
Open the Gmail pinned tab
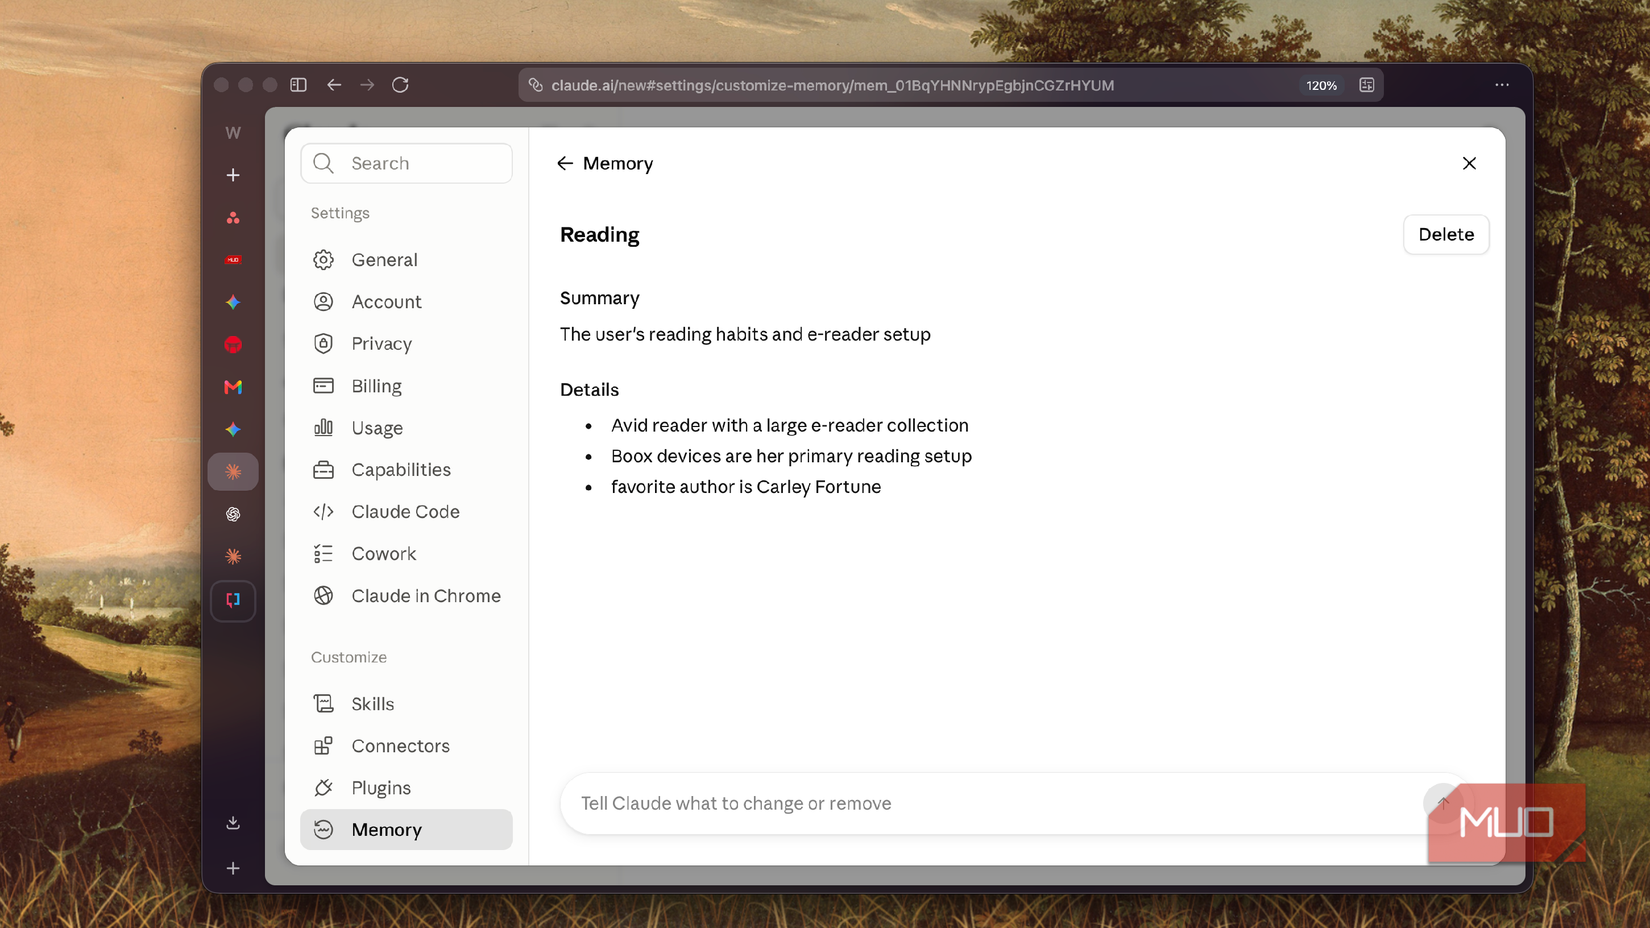[233, 387]
